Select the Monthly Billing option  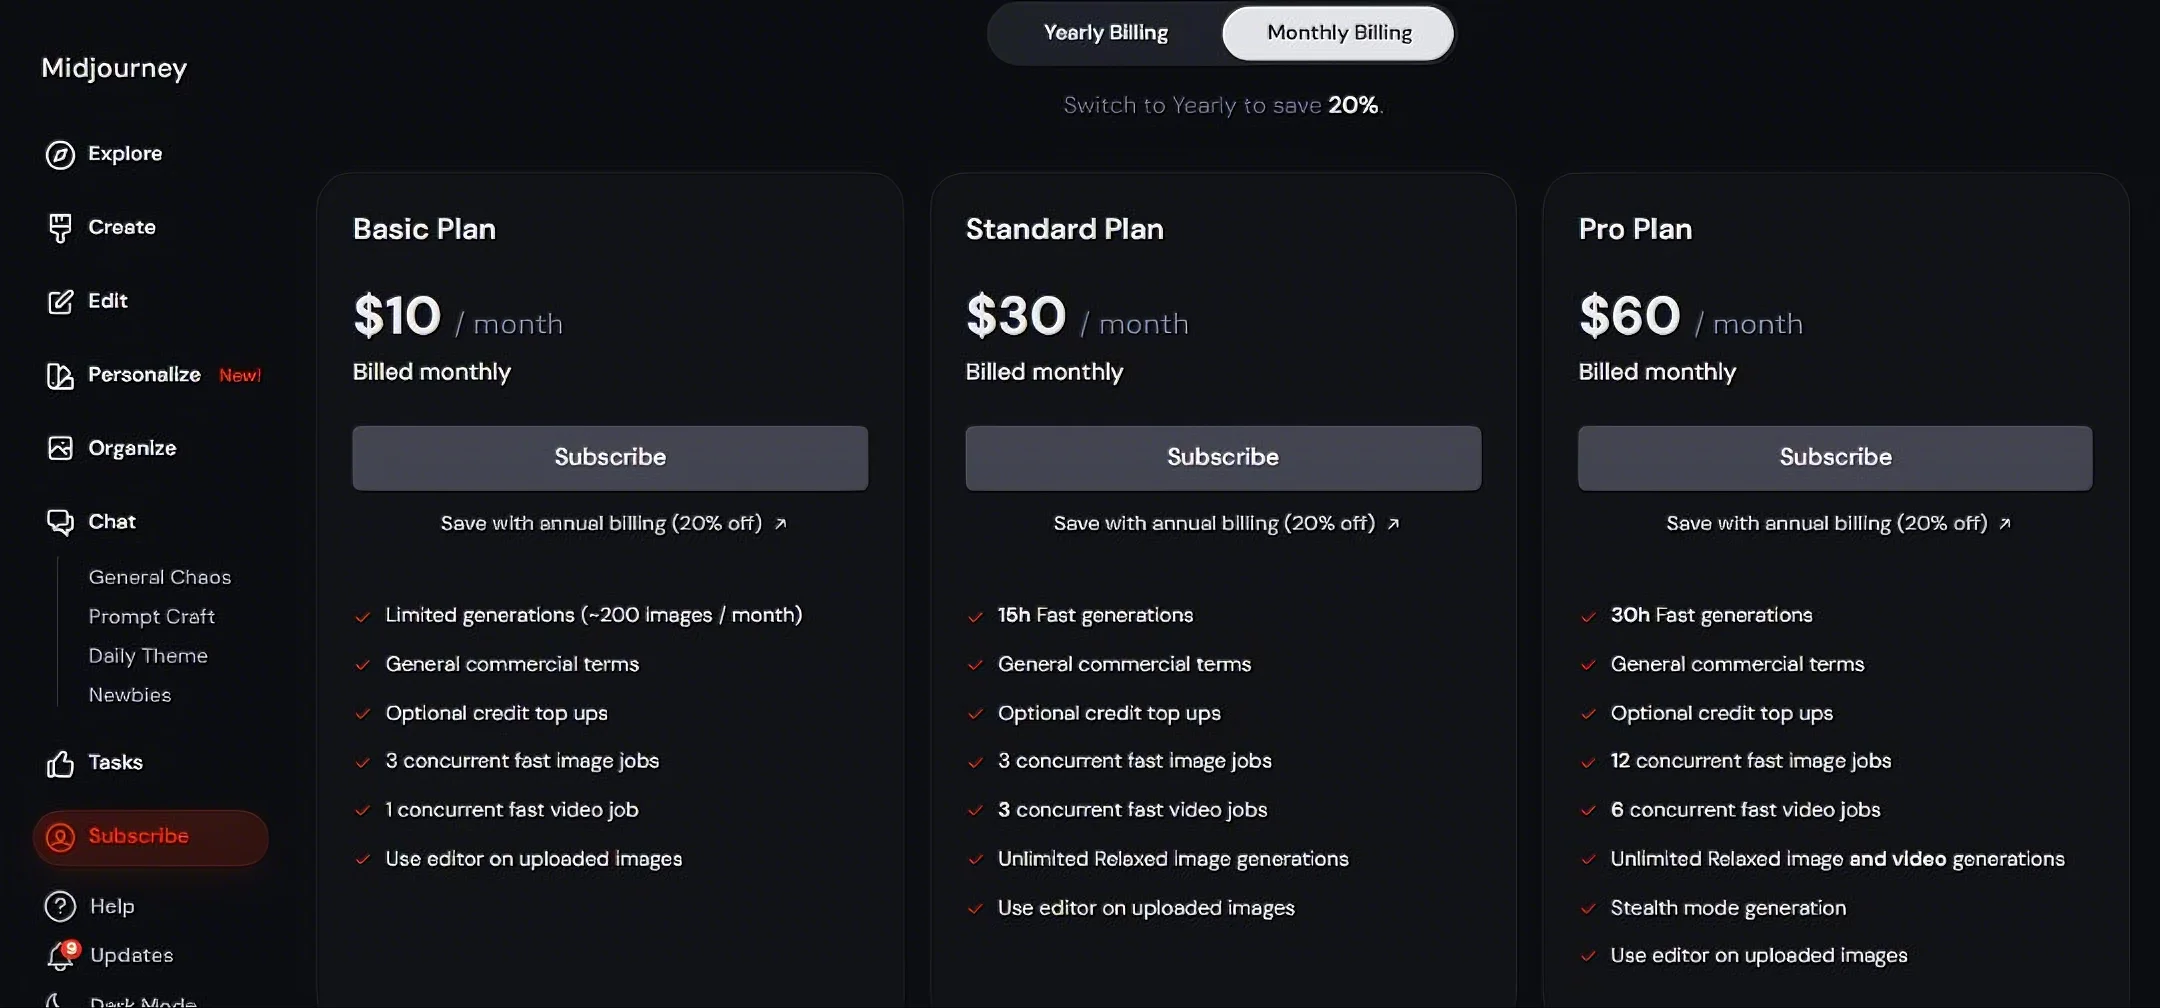click(1338, 33)
